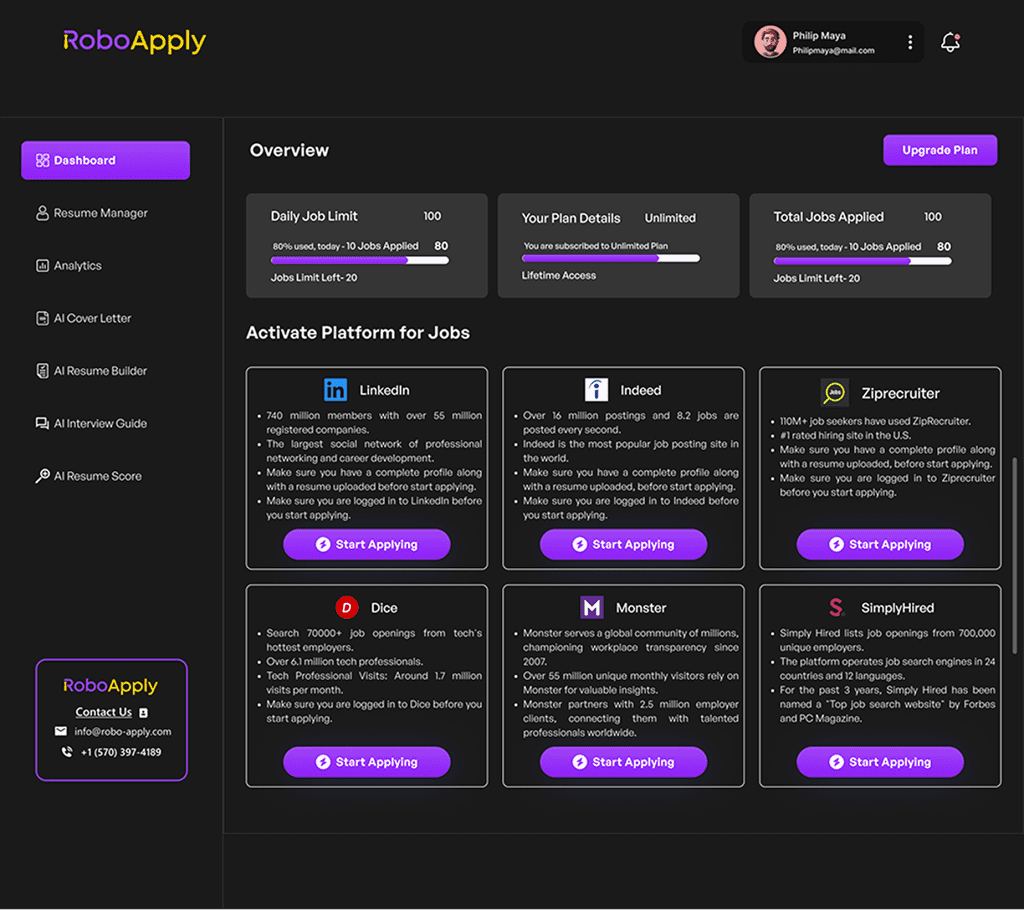The width and height of the screenshot is (1024, 911).
Task: Open the three-dot menu beside Philip Maya
Action: 910,42
